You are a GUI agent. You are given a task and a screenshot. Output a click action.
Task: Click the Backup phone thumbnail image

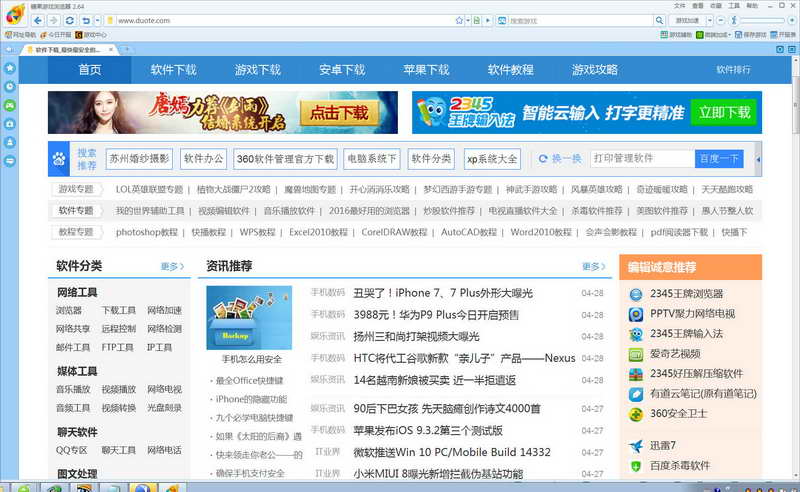point(249,317)
